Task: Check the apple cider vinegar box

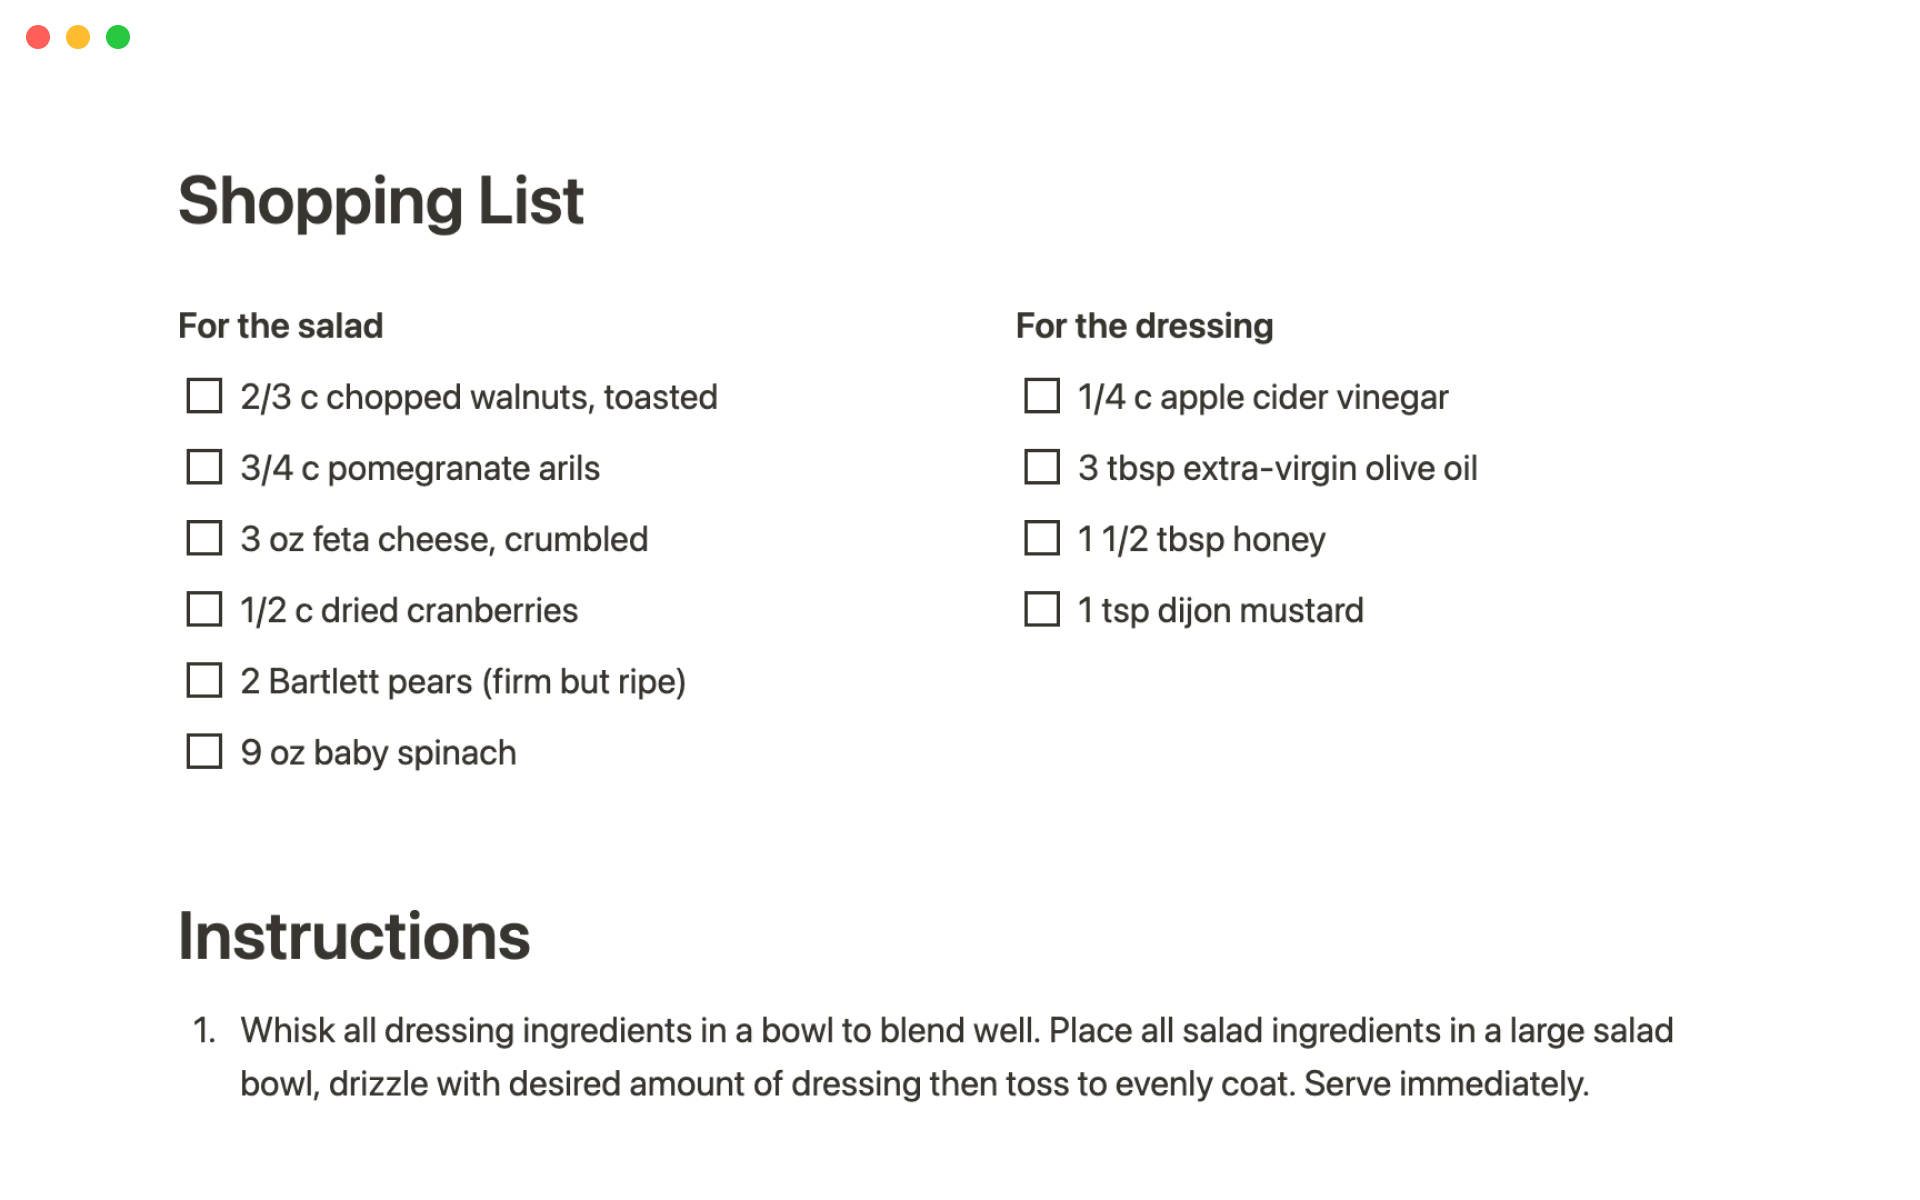Action: [1042, 396]
